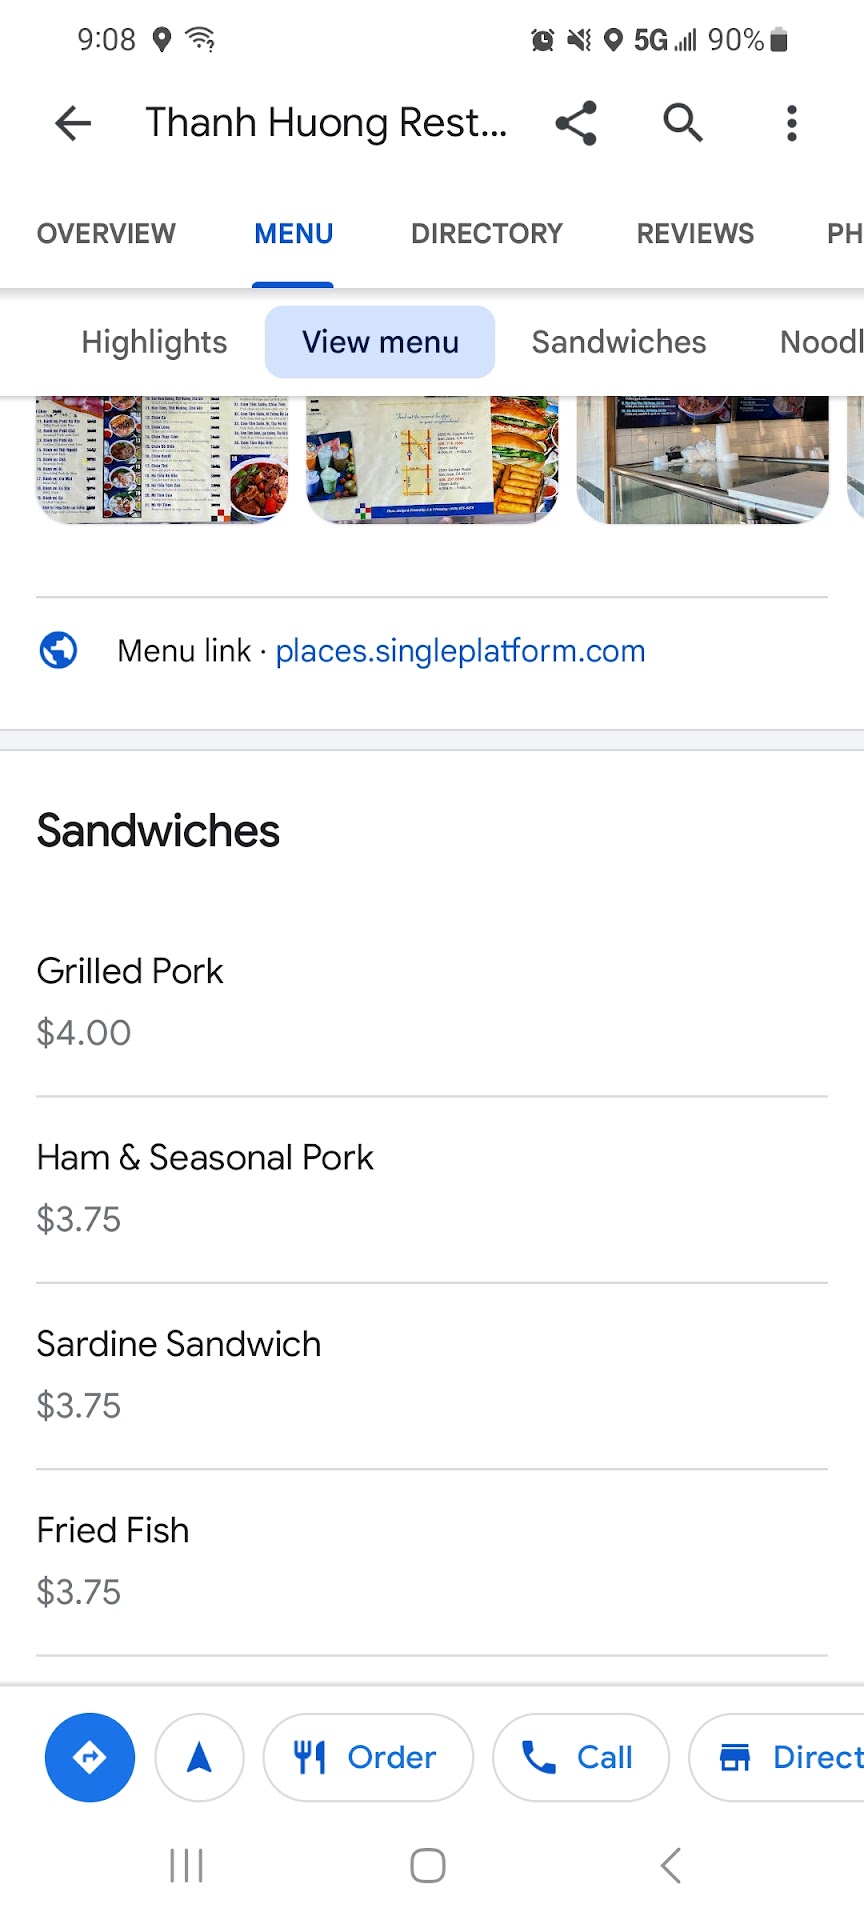Select the View menu chip
This screenshot has width=864, height=1920.
[380, 342]
